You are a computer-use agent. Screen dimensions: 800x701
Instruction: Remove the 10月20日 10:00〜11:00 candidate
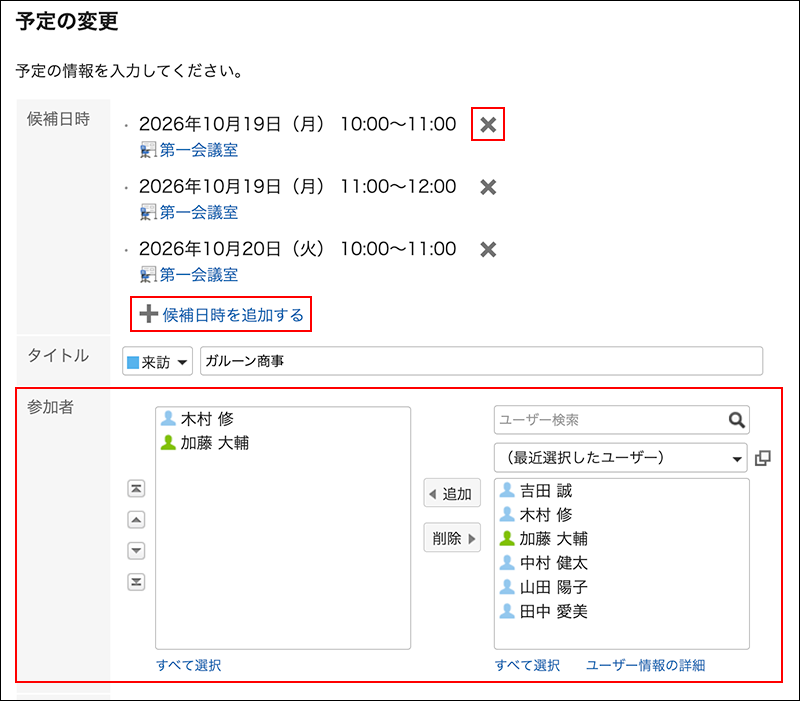(x=488, y=249)
